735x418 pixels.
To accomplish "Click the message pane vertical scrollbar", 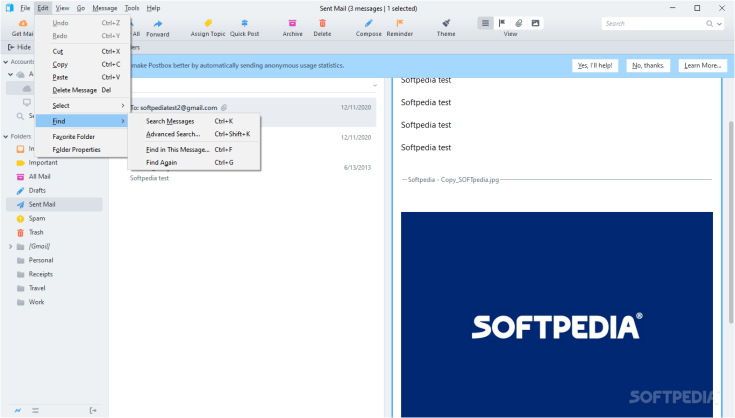I will (x=731, y=222).
